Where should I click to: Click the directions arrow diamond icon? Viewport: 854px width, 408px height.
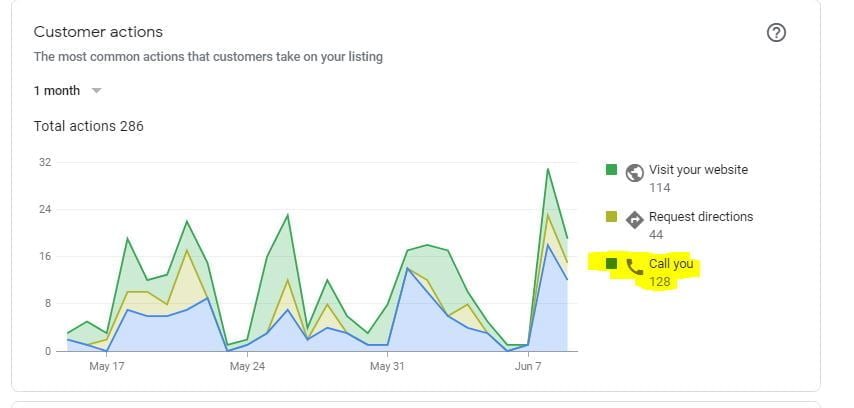coord(634,219)
